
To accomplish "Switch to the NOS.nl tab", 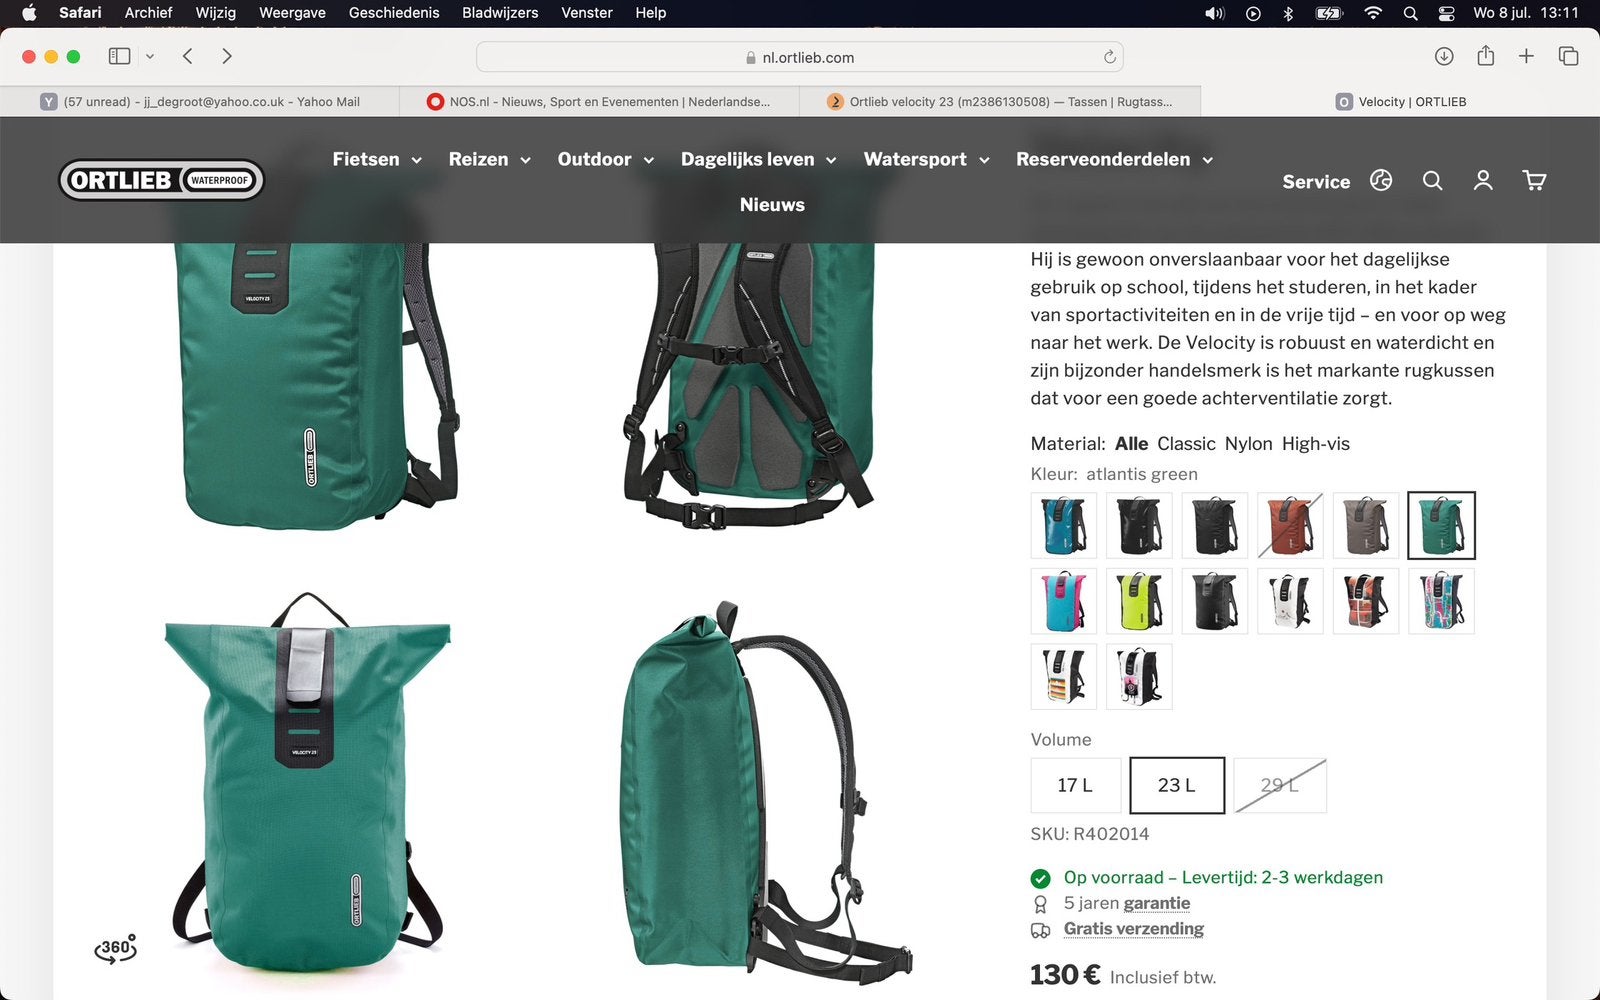I will click(599, 101).
